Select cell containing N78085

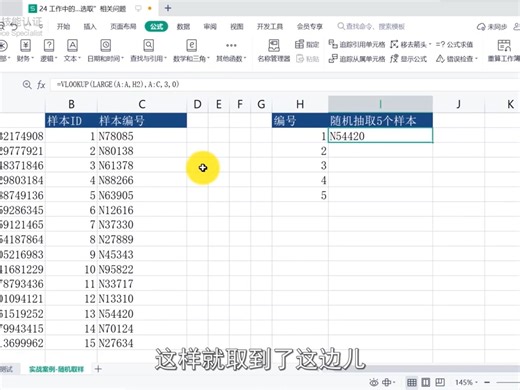coord(142,136)
